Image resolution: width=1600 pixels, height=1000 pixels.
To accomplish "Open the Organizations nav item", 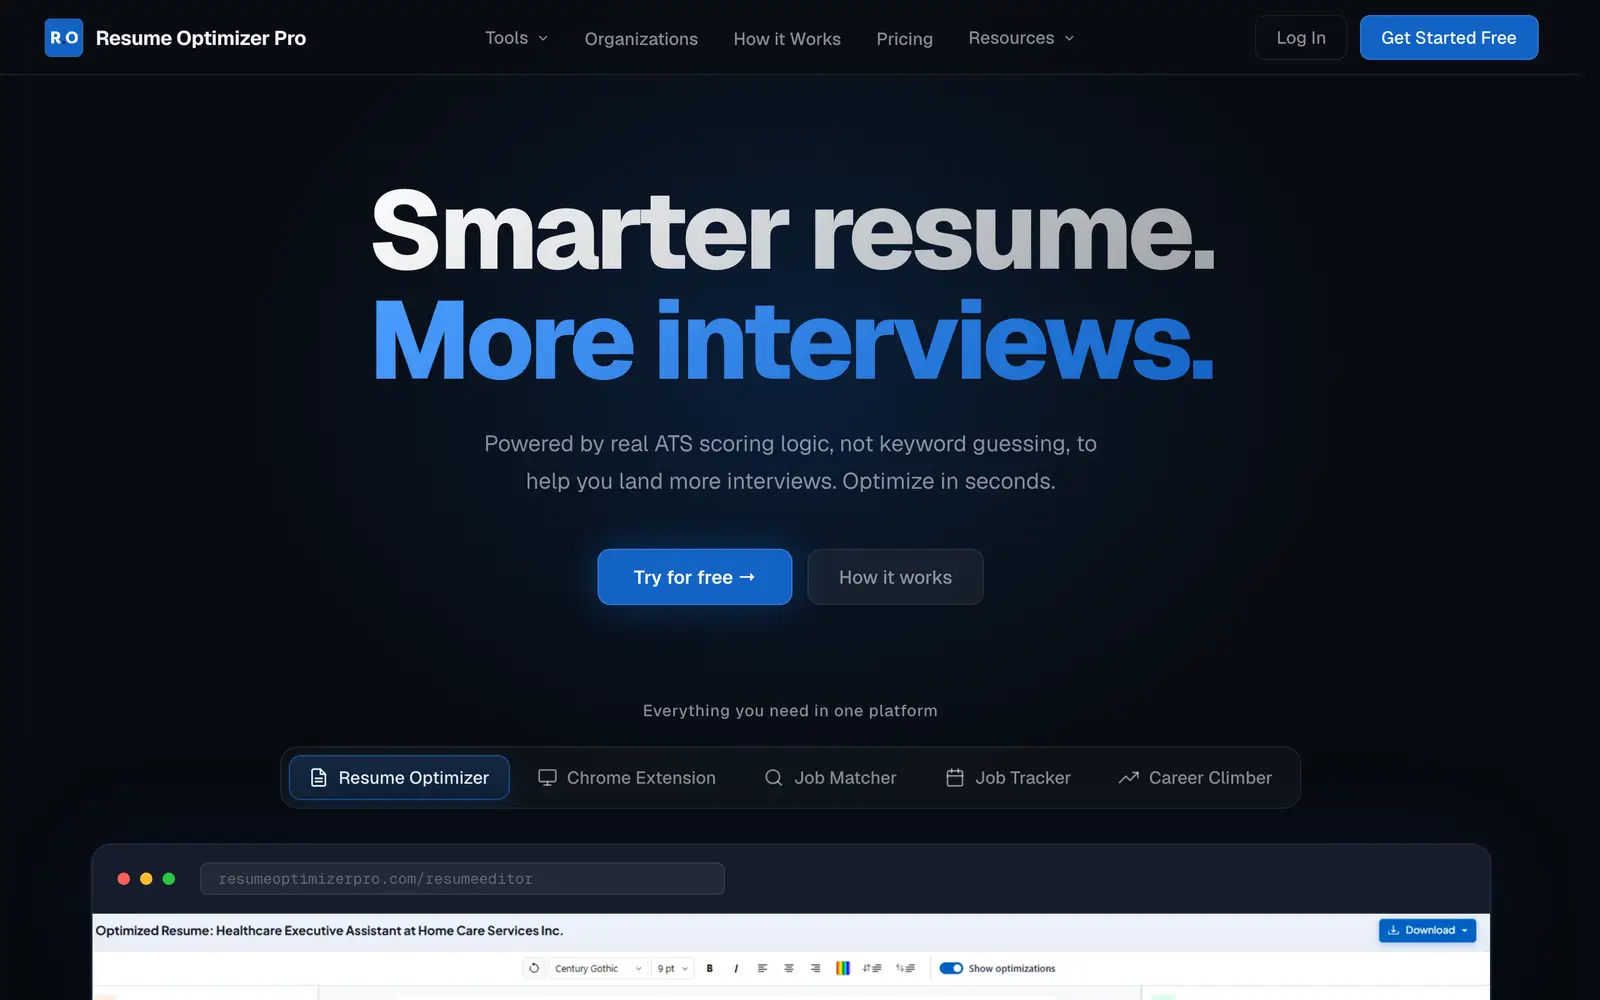I will click(641, 39).
